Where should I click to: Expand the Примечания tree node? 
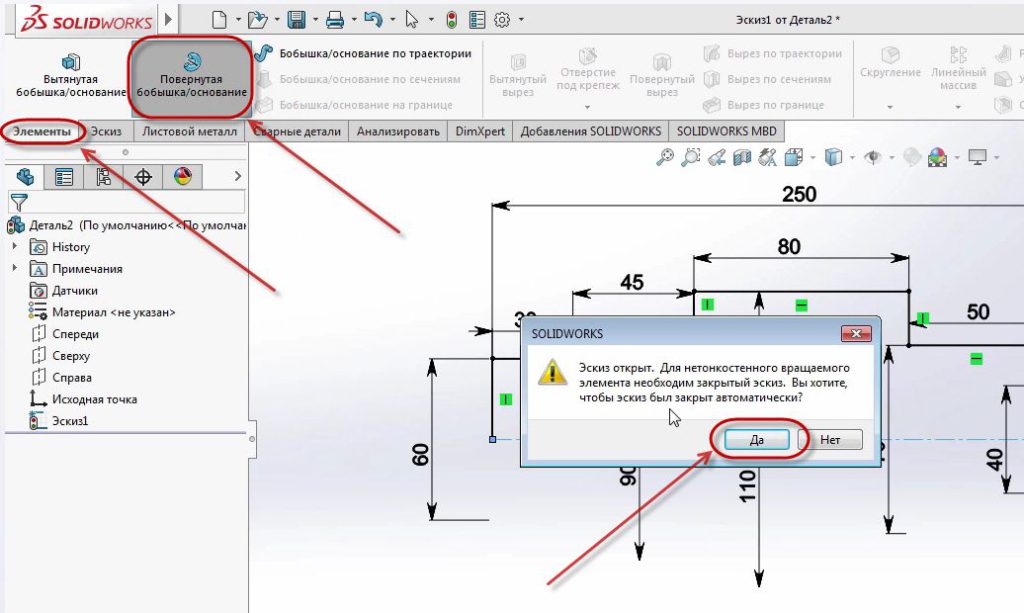point(15,268)
